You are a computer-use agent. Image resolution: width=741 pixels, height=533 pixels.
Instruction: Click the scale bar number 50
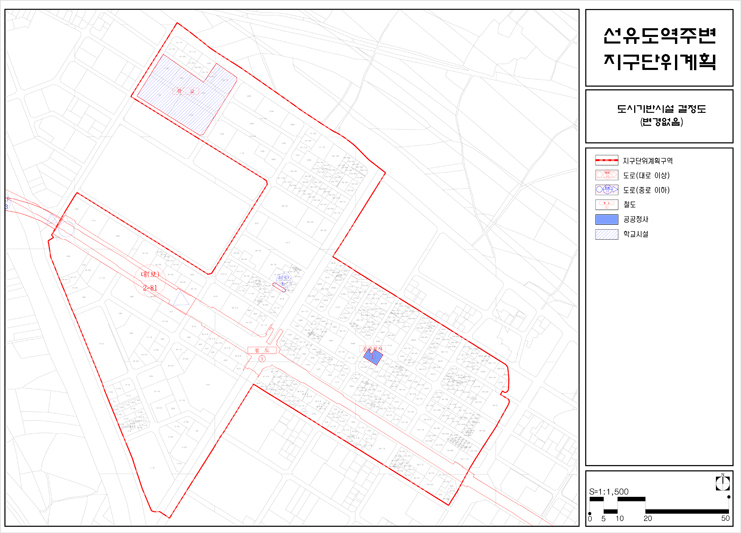click(x=725, y=518)
